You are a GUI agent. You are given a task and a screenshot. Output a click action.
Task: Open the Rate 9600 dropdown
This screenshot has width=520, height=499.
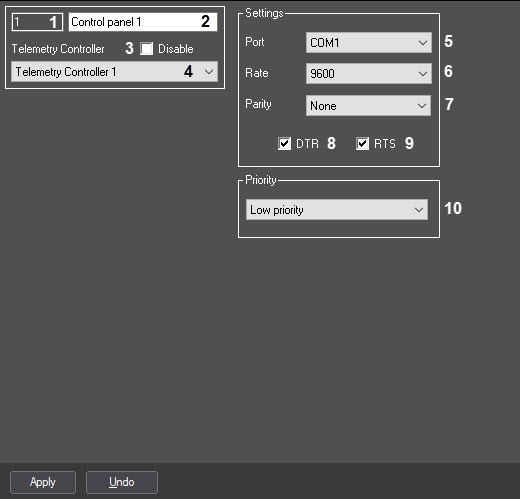pyautogui.click(x=369, y=73)
